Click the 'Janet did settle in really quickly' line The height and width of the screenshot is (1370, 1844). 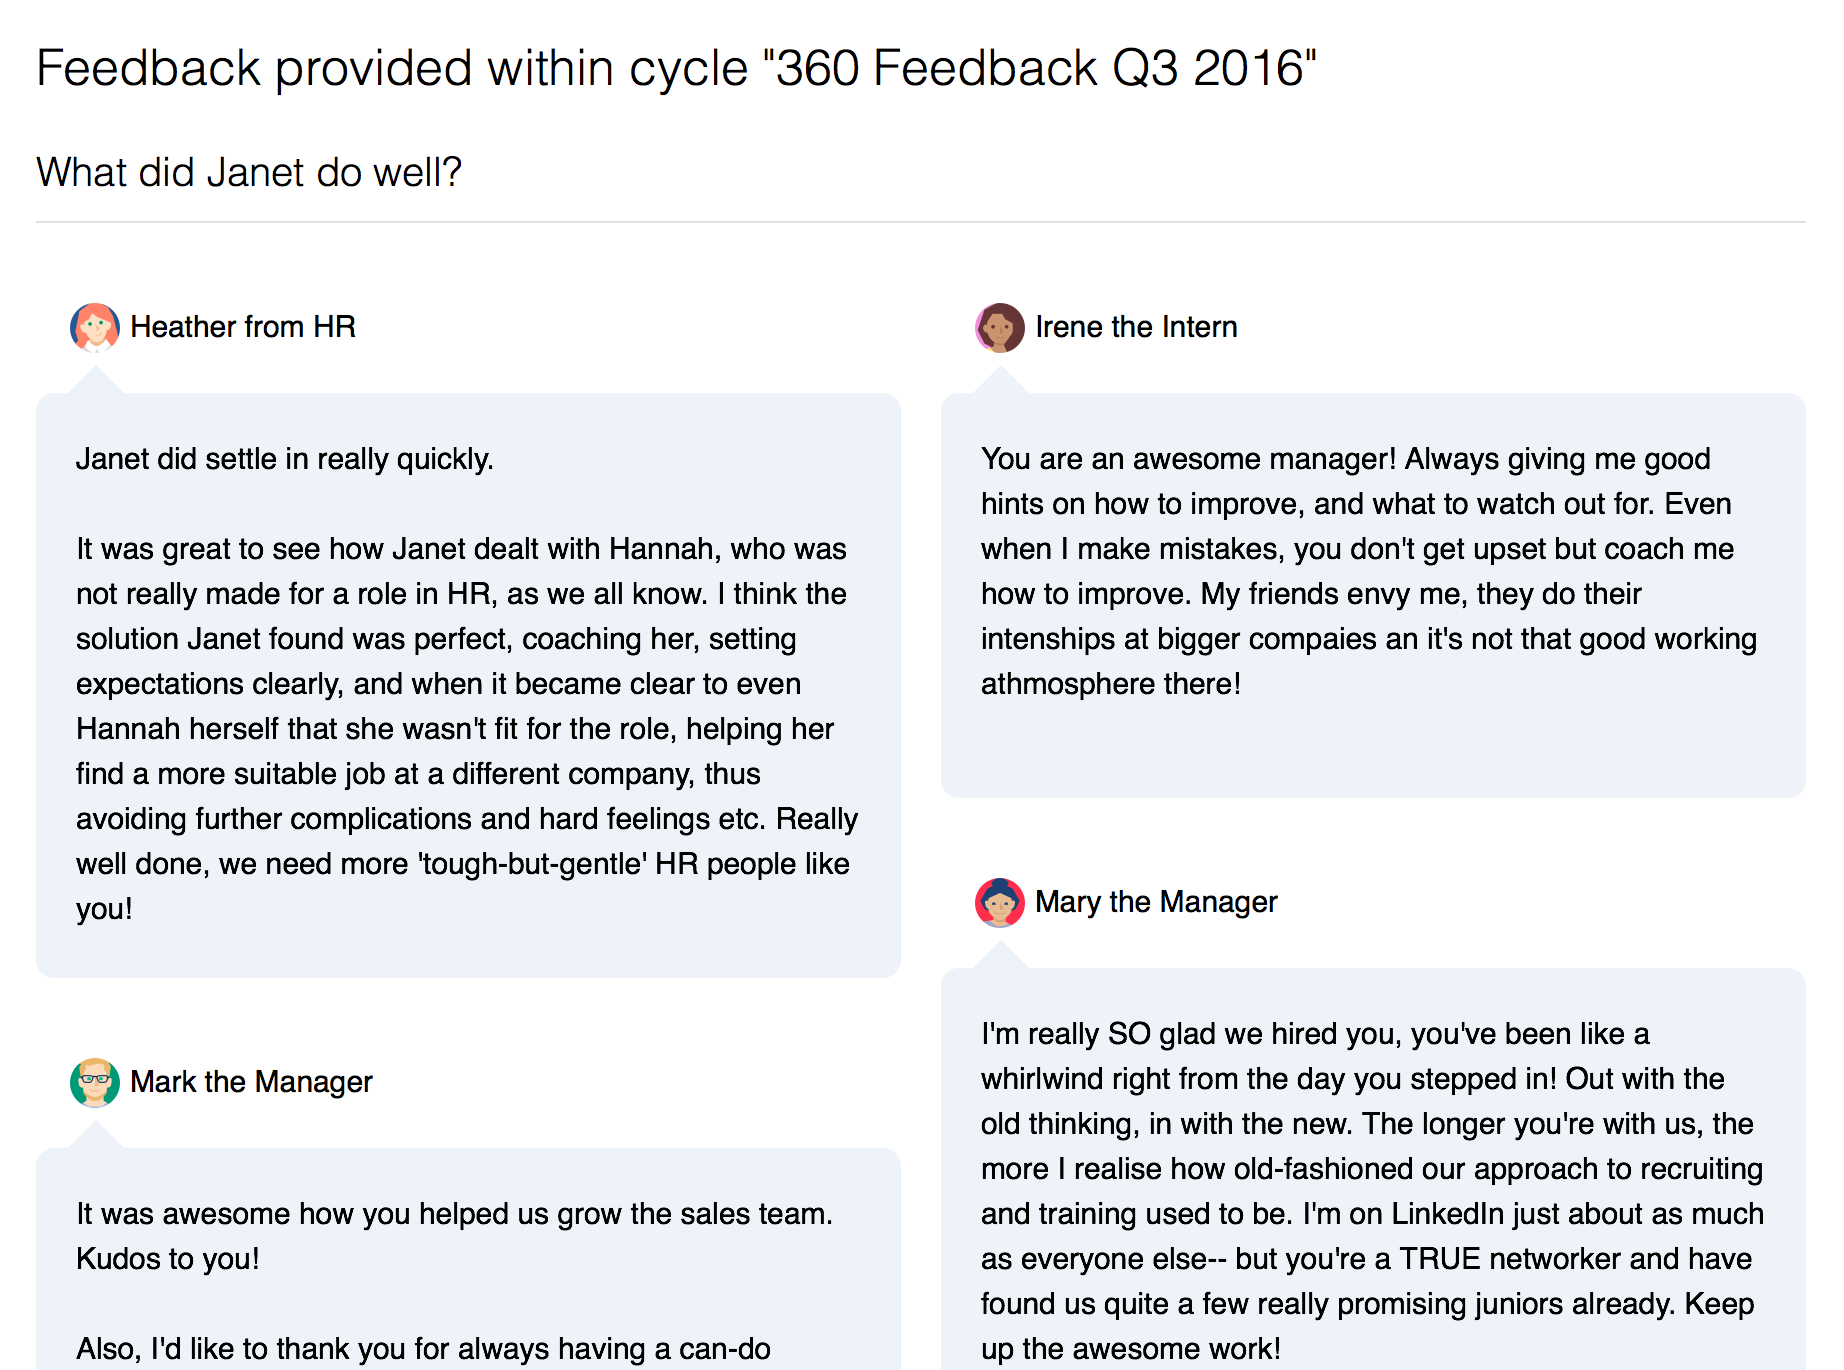(285, 459)
